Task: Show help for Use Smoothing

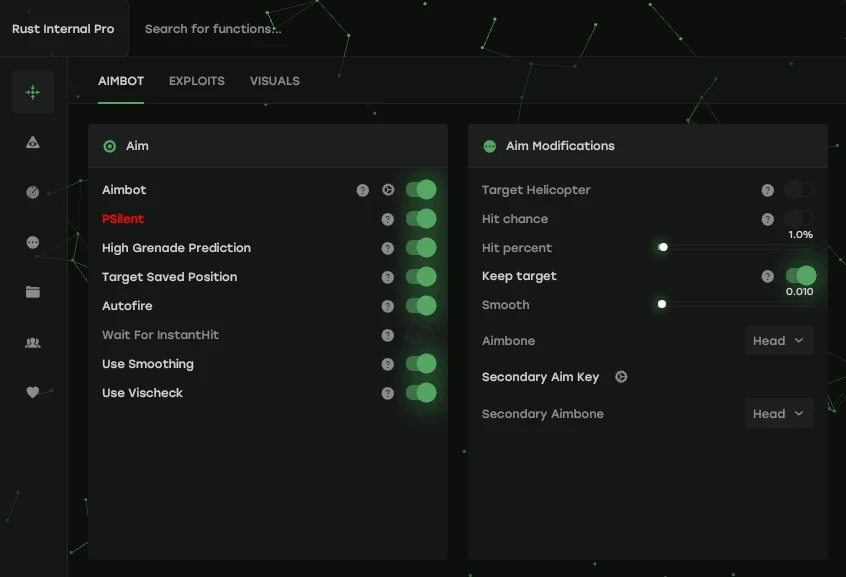Action: (387, 364)
